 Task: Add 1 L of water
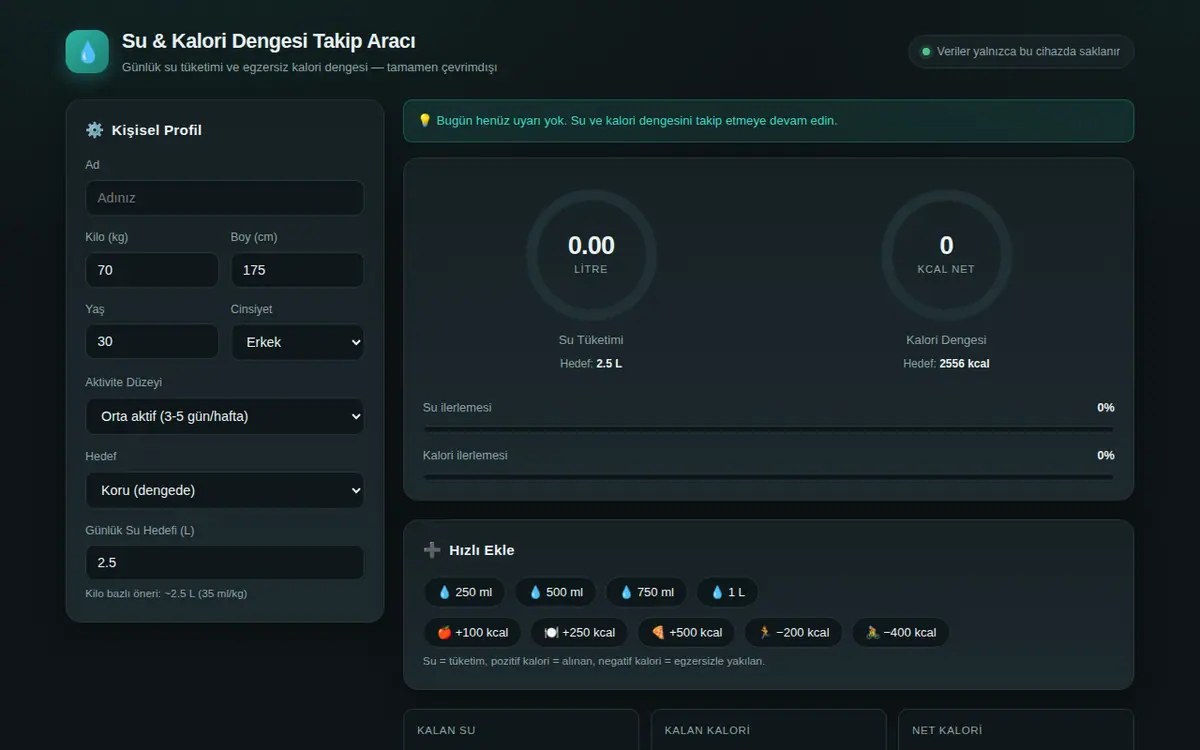pos(727,592)
